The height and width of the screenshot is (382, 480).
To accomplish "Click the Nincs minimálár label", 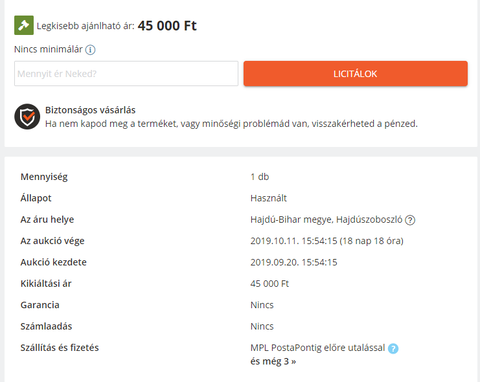I will coord(48,49).
